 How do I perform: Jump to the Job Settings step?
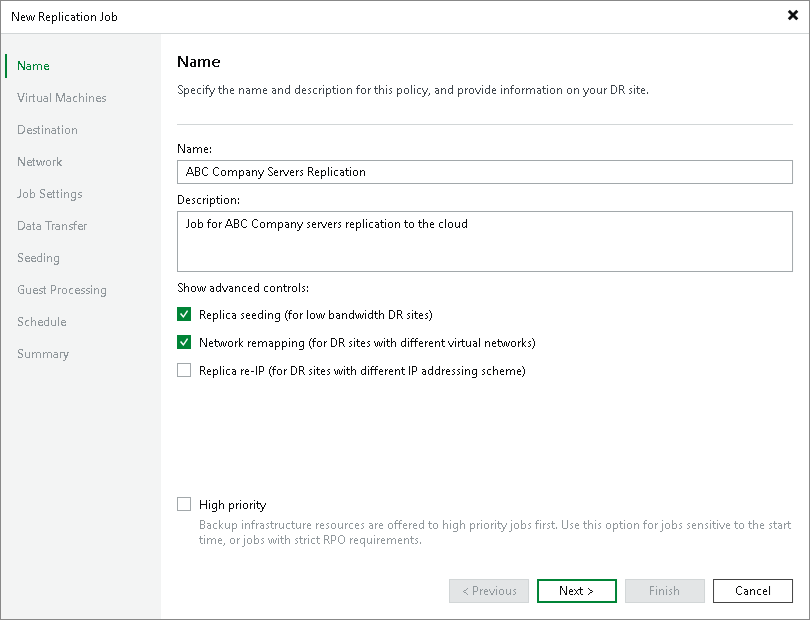[50, 194]
